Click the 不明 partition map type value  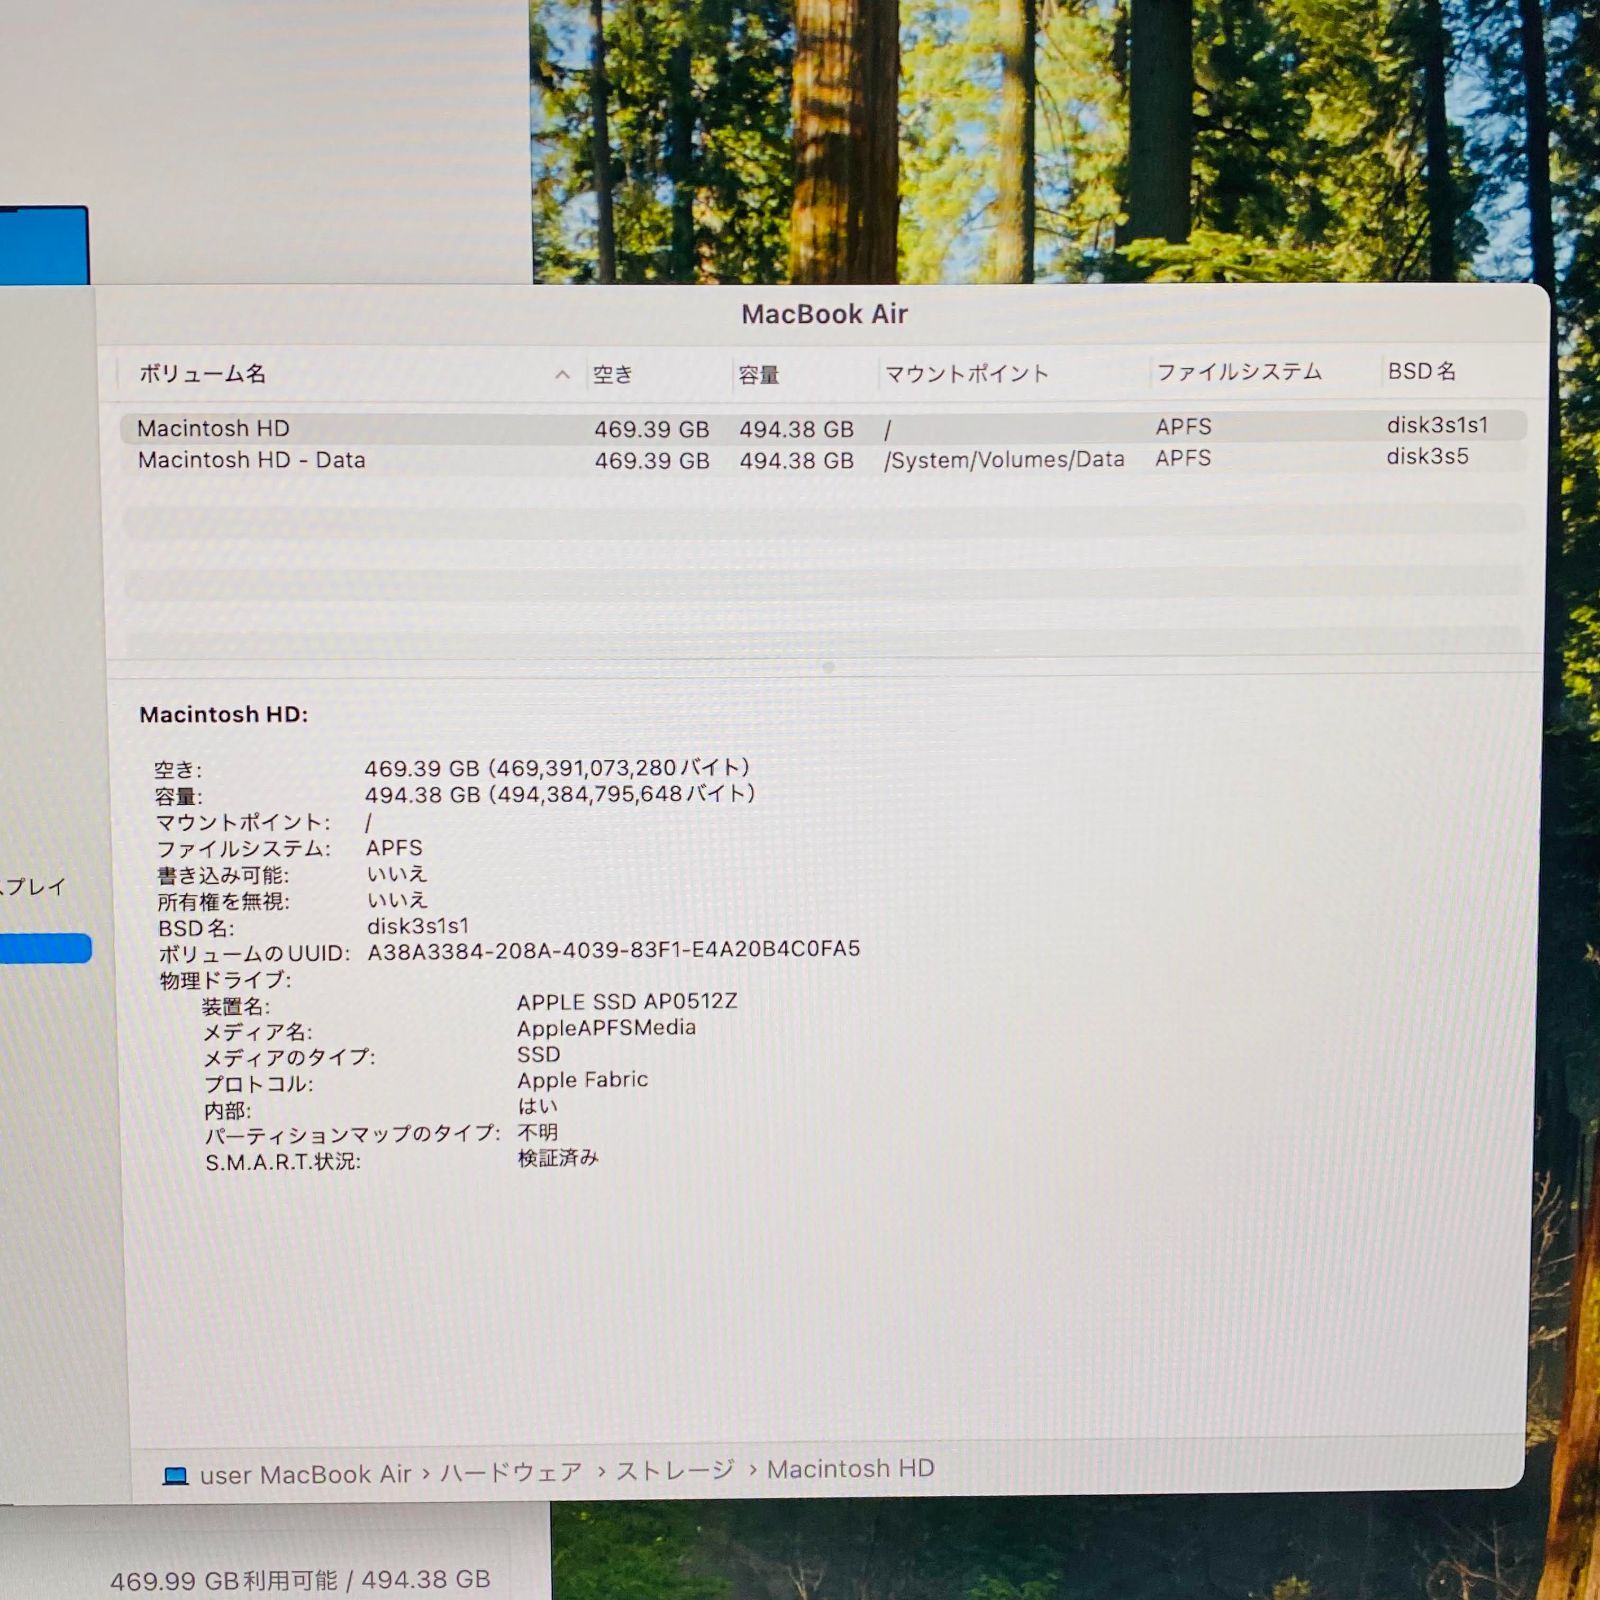click(x=538, y=1132)
